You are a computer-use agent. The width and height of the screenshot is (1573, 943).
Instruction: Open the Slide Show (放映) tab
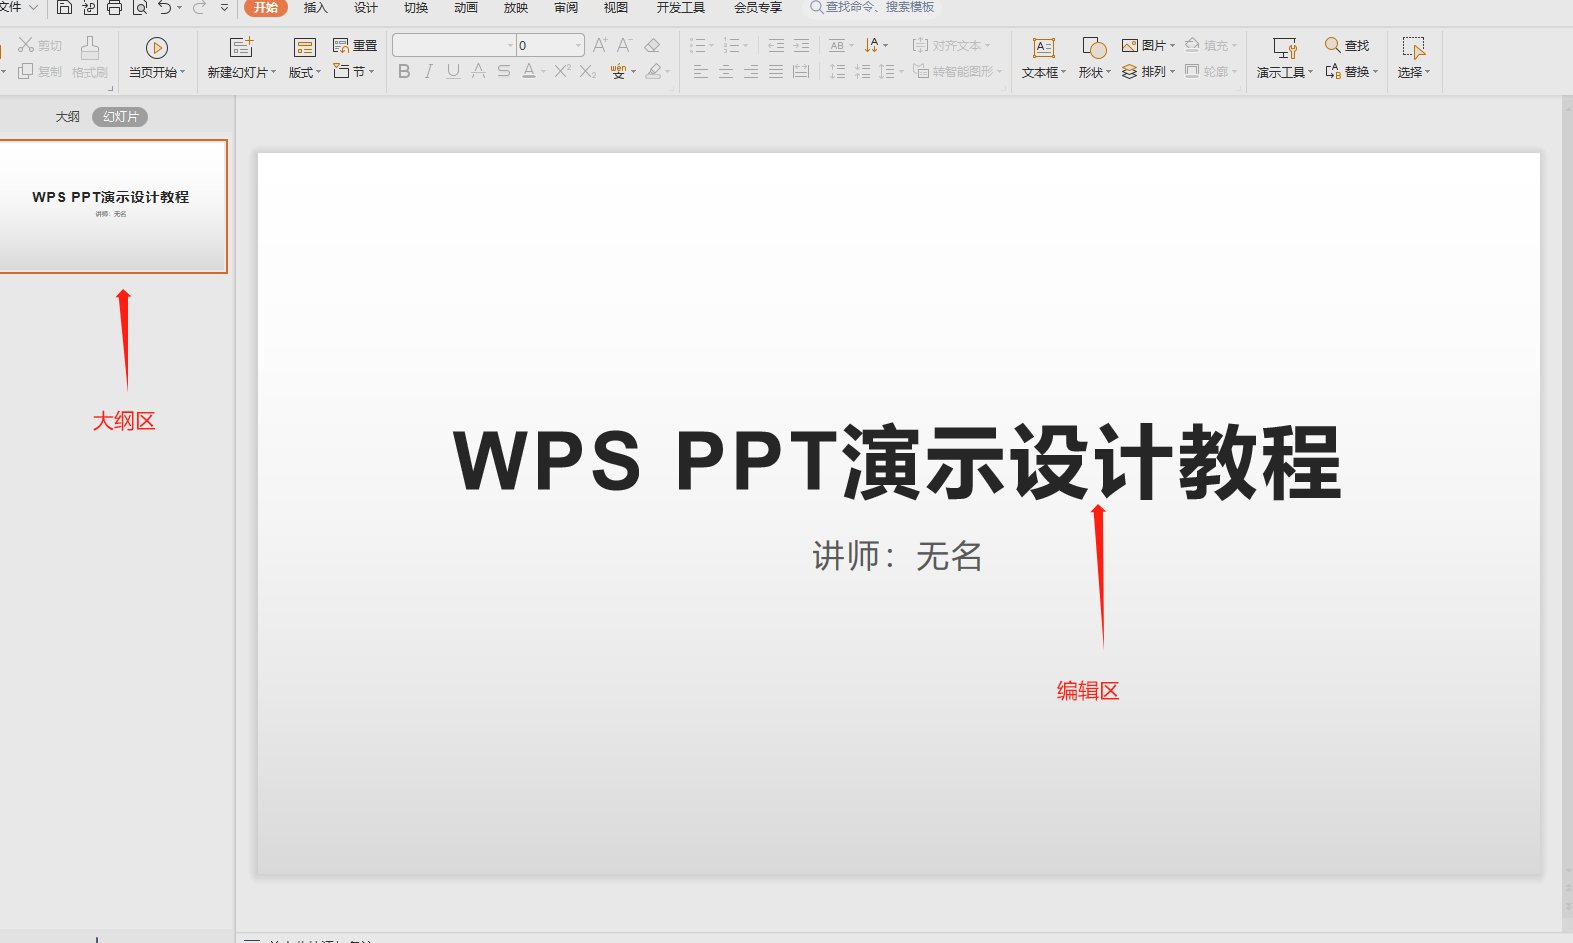point(516,8)
